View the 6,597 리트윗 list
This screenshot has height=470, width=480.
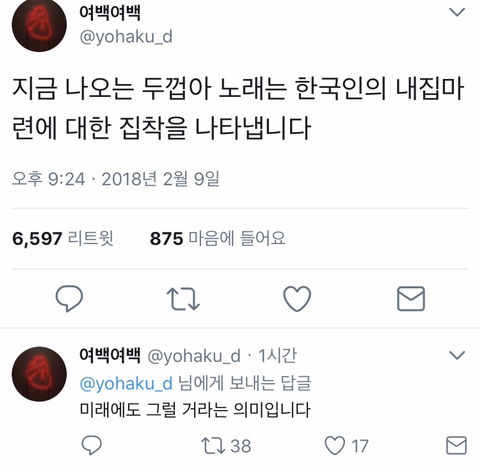point(63,238)
